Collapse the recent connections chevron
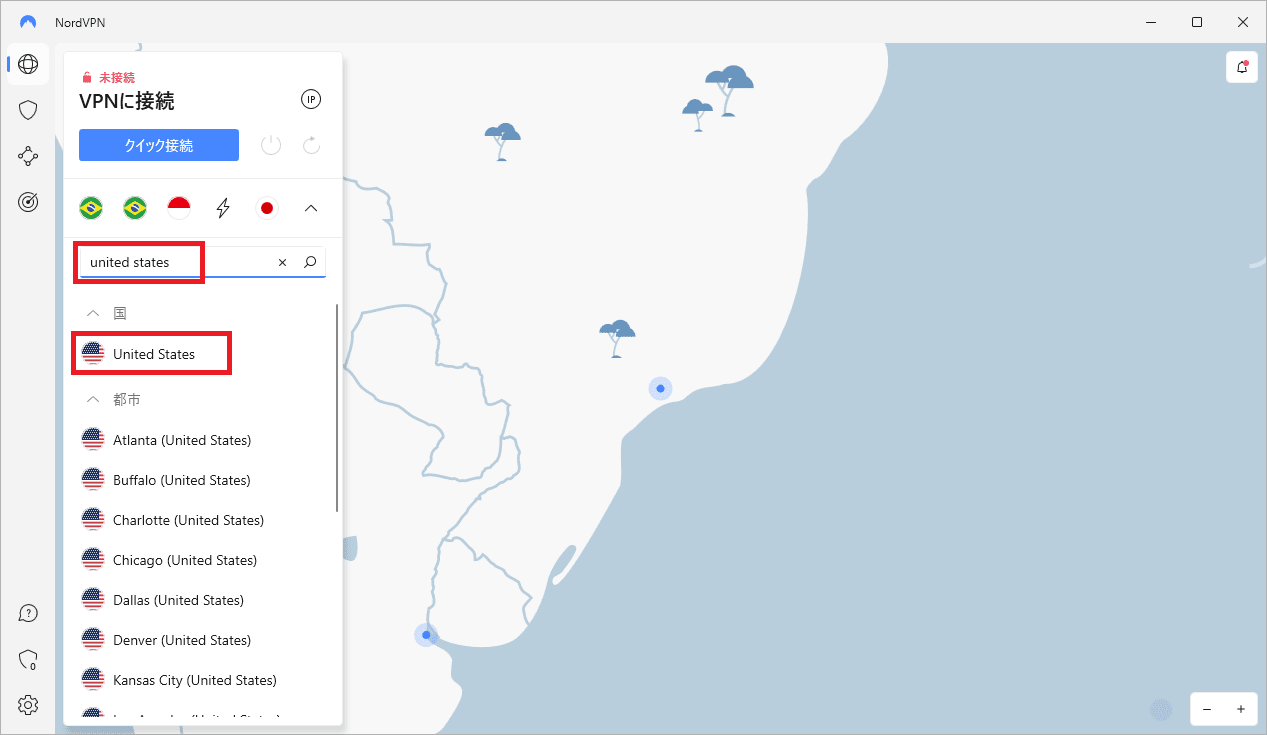The height and width of the screenshot is (735, 1267). [311, 208]
